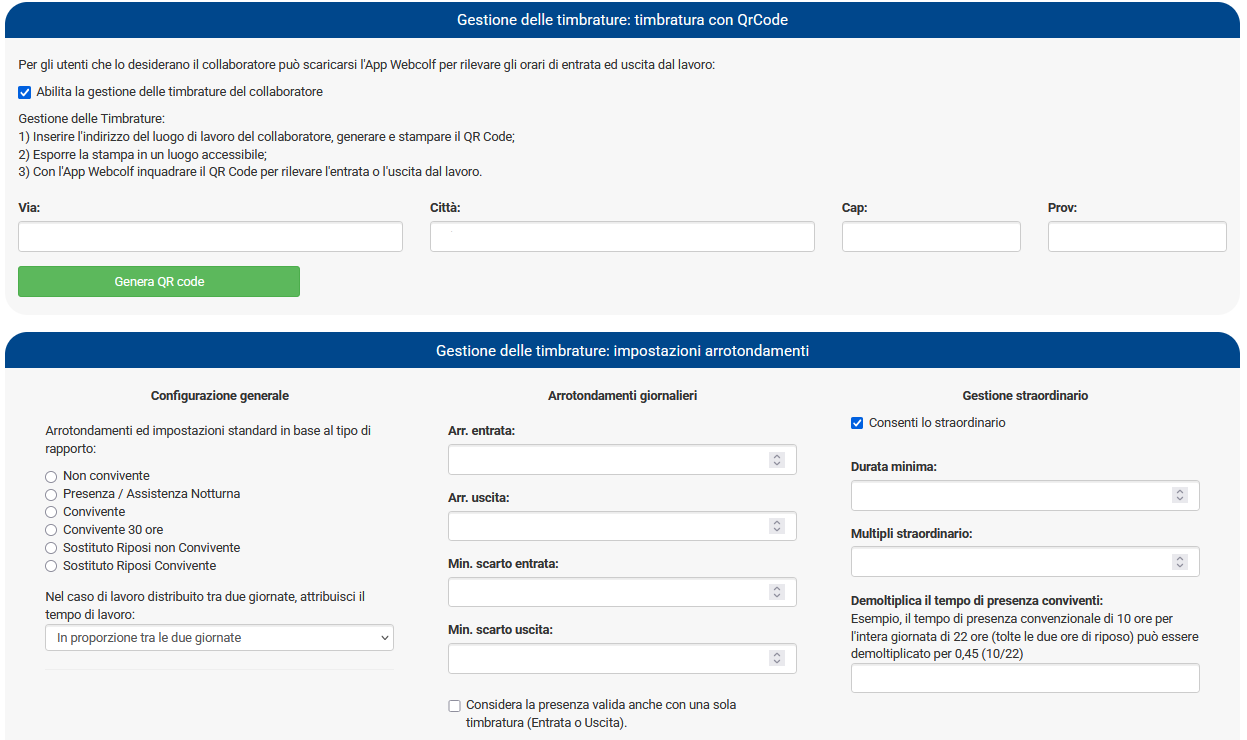This screenshot has height=740, width=1247.
Task: Focus the Città input field
Action: click(x=622, y=237)
